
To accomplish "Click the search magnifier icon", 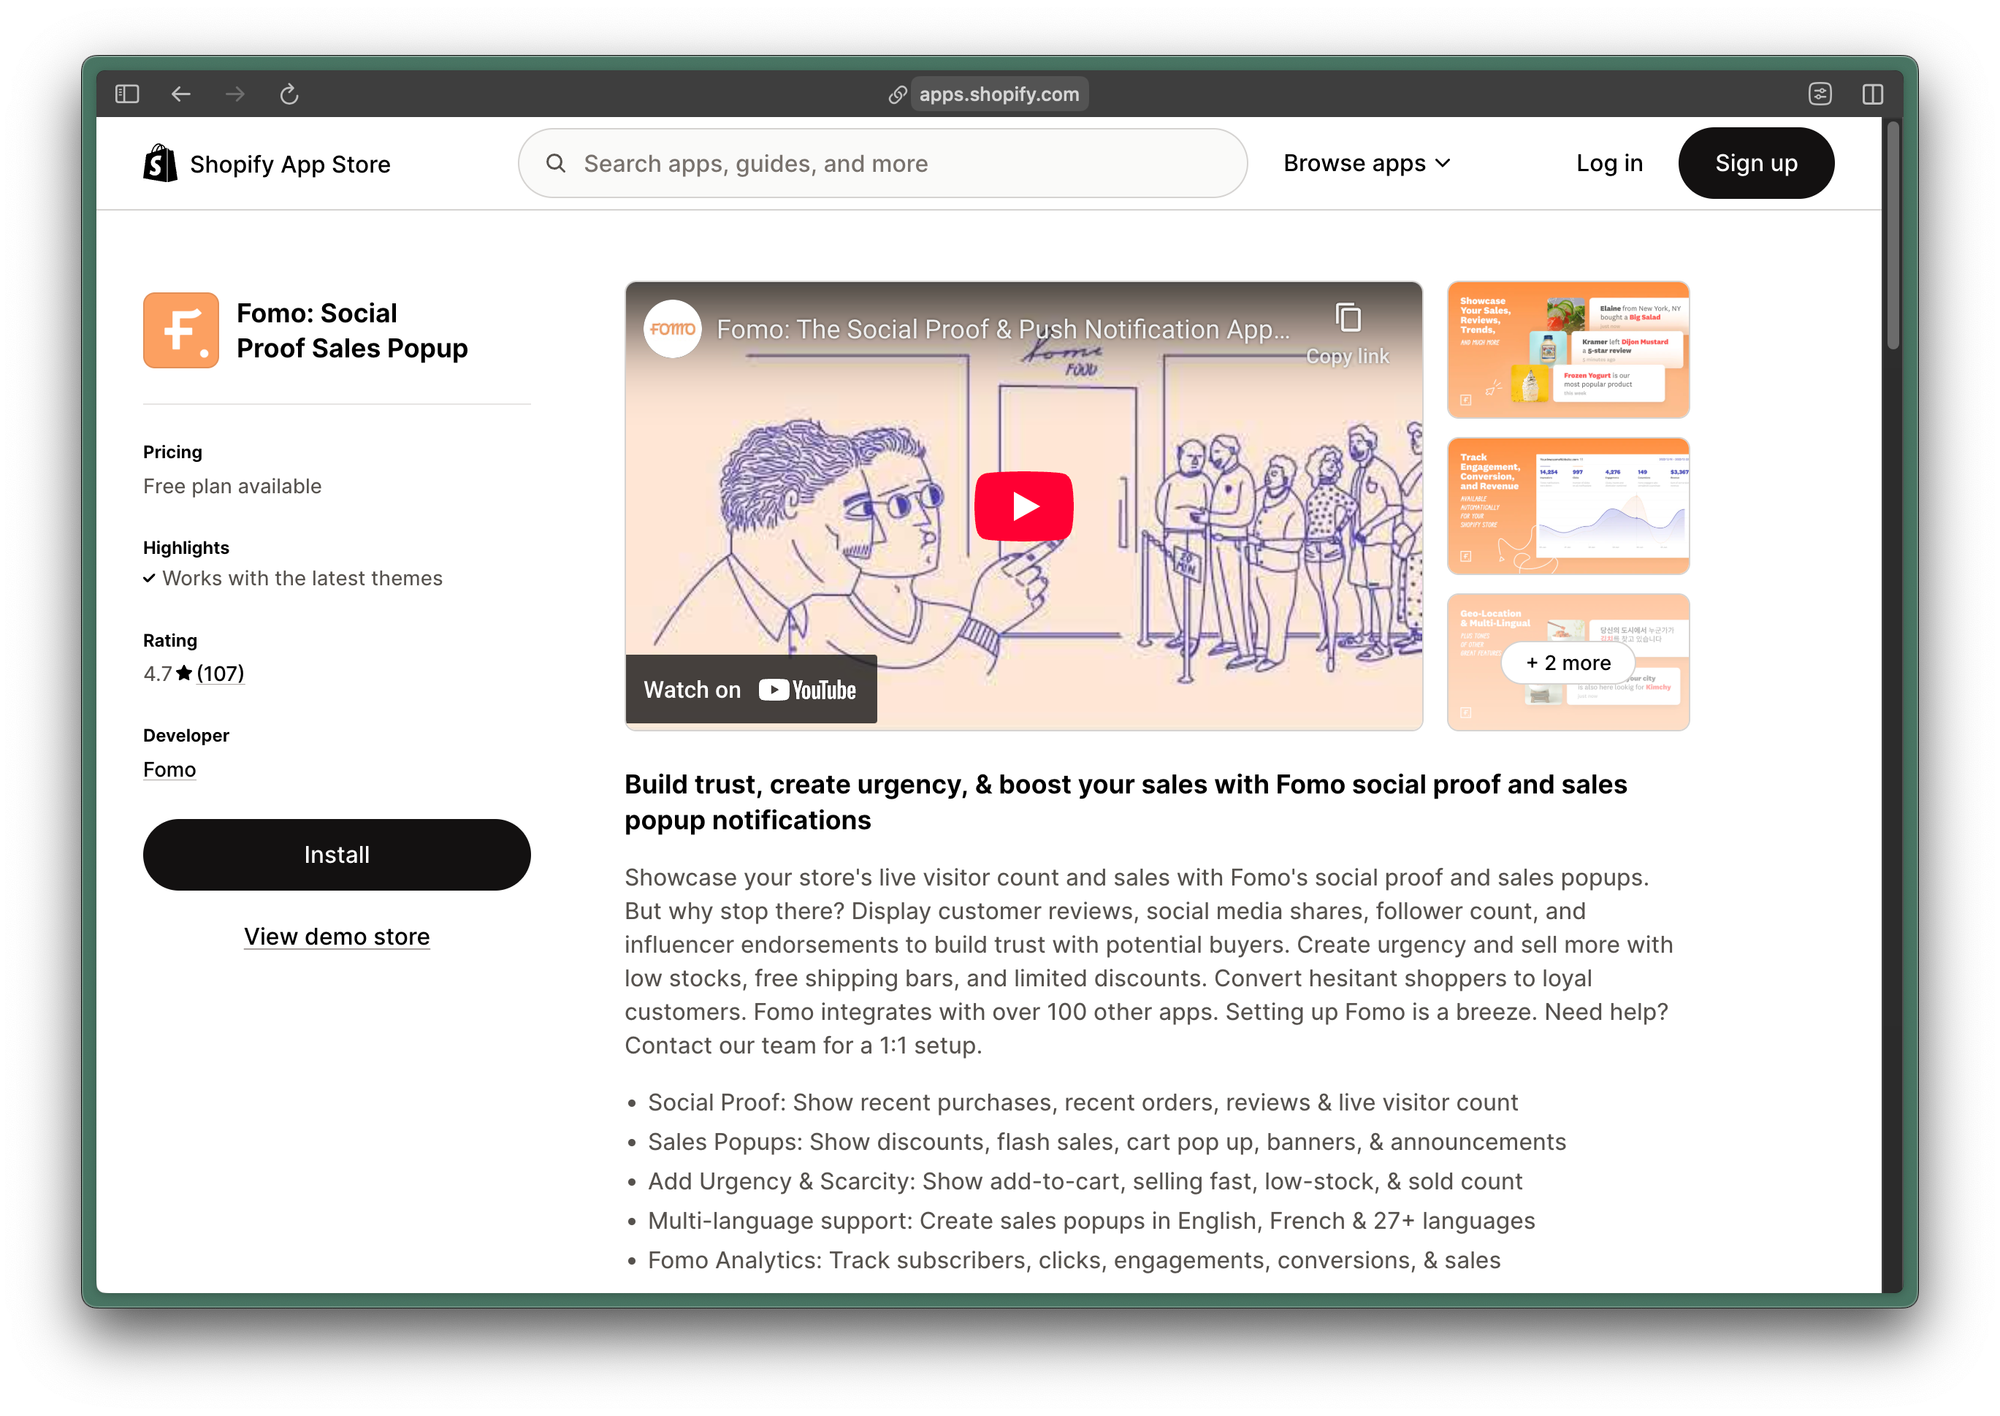I will (x=556, y=163).
